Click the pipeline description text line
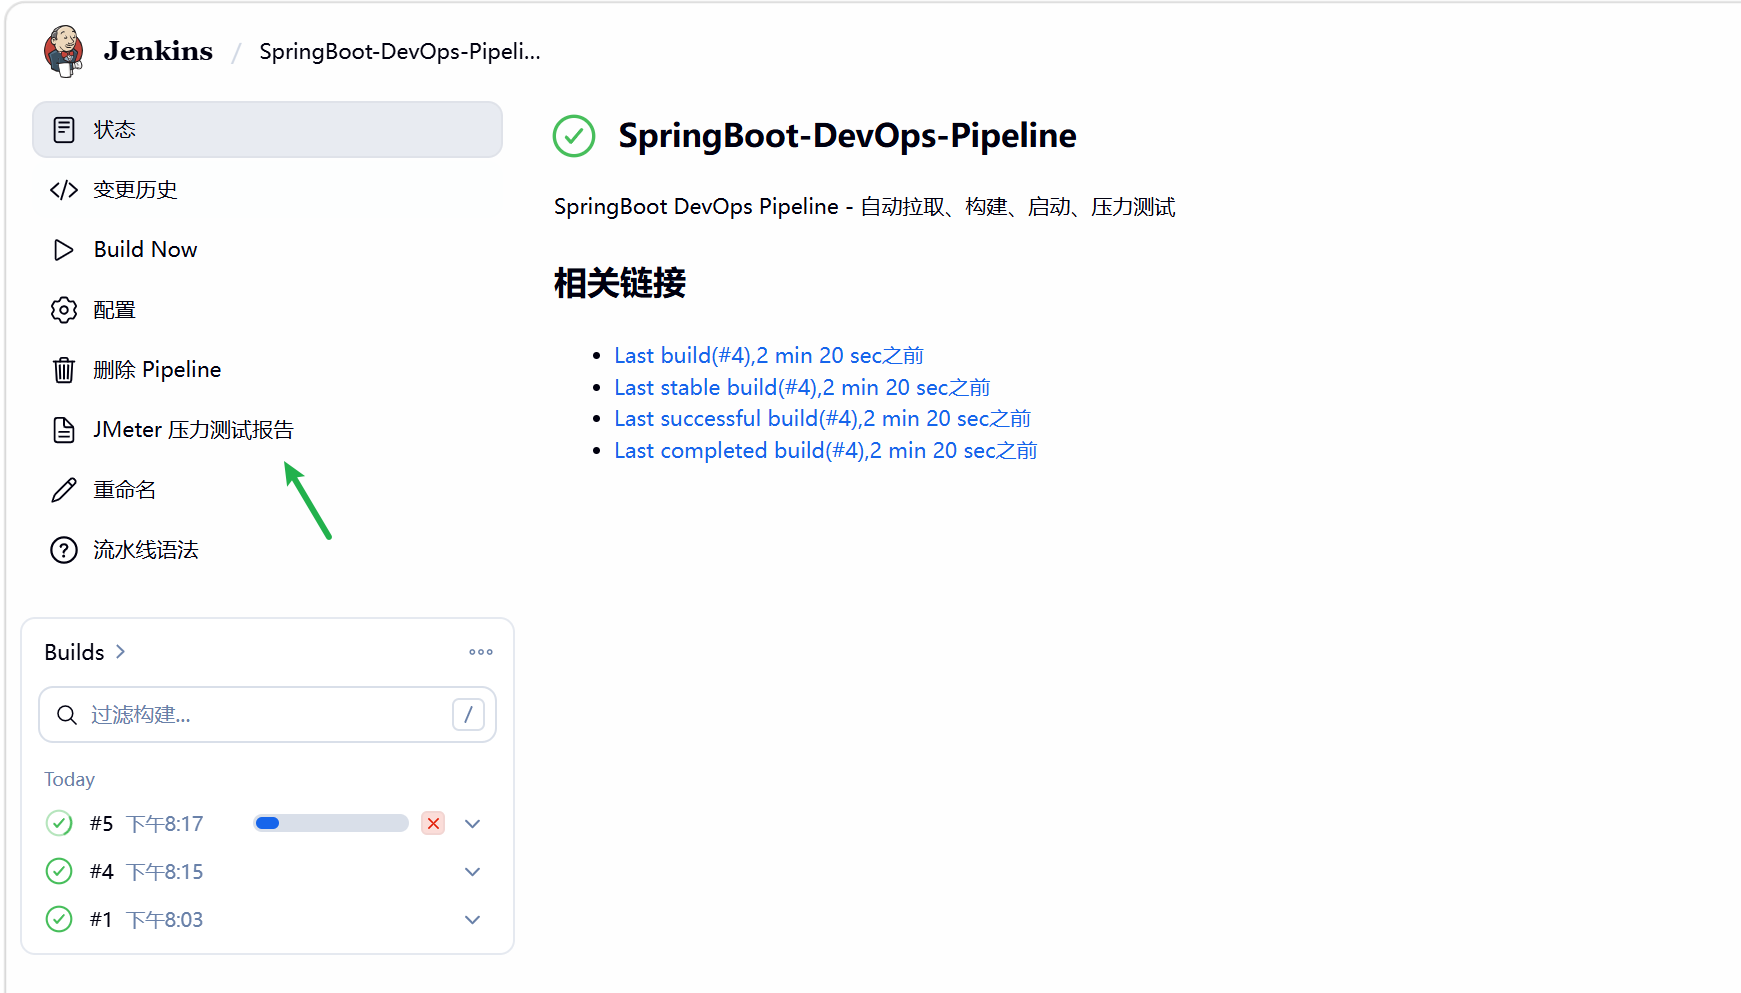The width and height of the screenshot is (1741, 993). click(865, 207)
